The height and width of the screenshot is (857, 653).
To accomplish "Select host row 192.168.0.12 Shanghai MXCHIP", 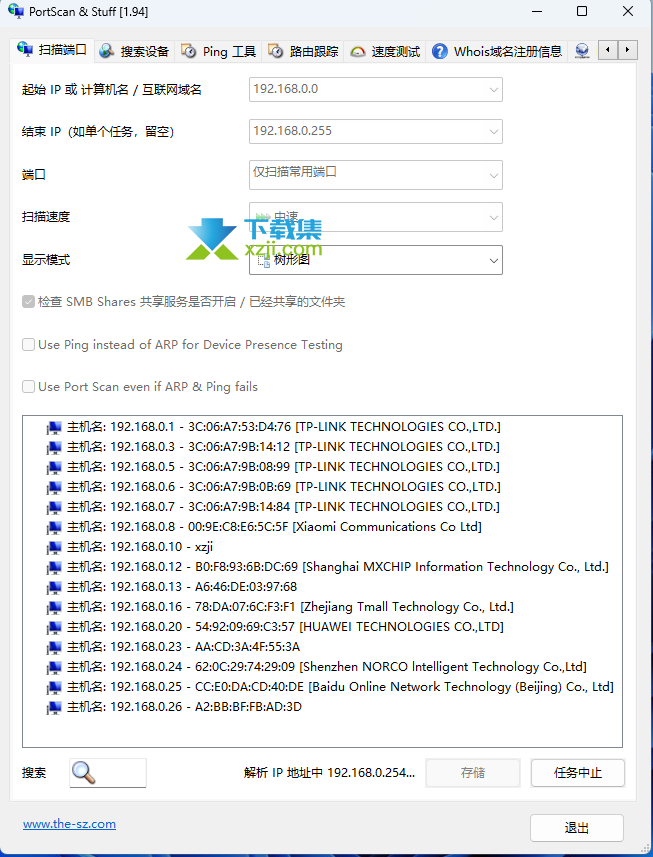I will point(328,567).
